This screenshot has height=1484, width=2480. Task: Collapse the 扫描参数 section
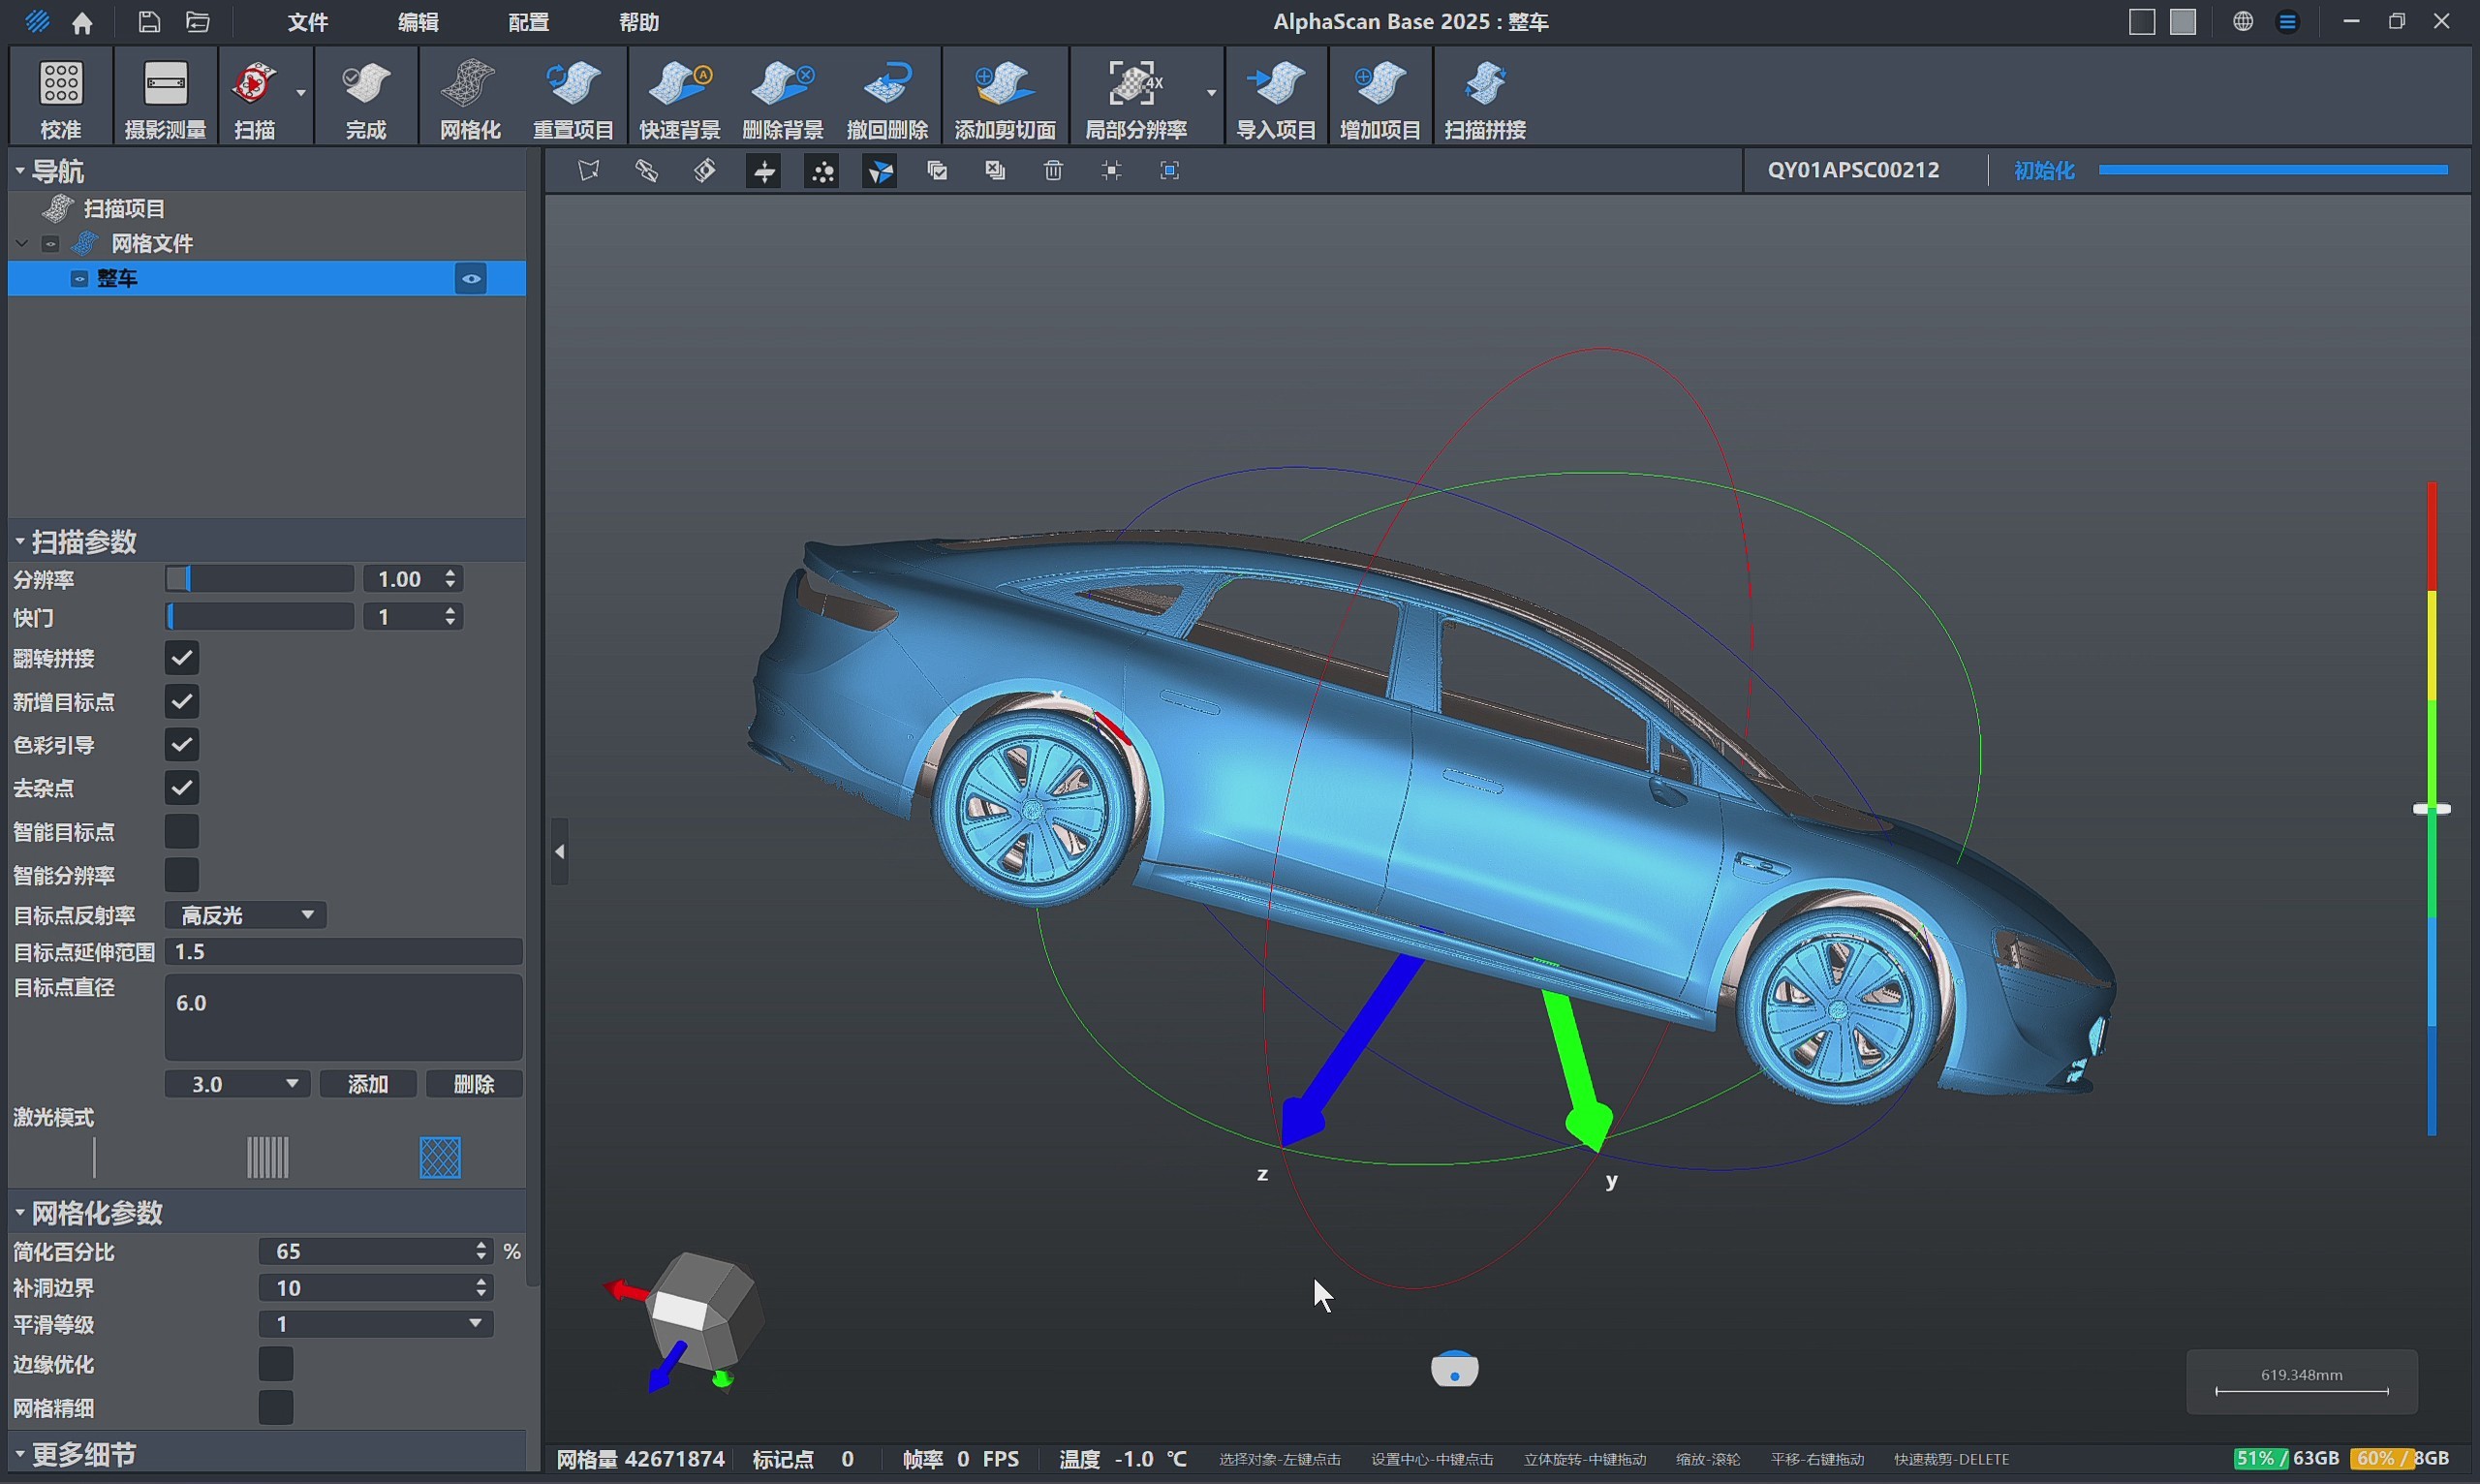point(20,542)
